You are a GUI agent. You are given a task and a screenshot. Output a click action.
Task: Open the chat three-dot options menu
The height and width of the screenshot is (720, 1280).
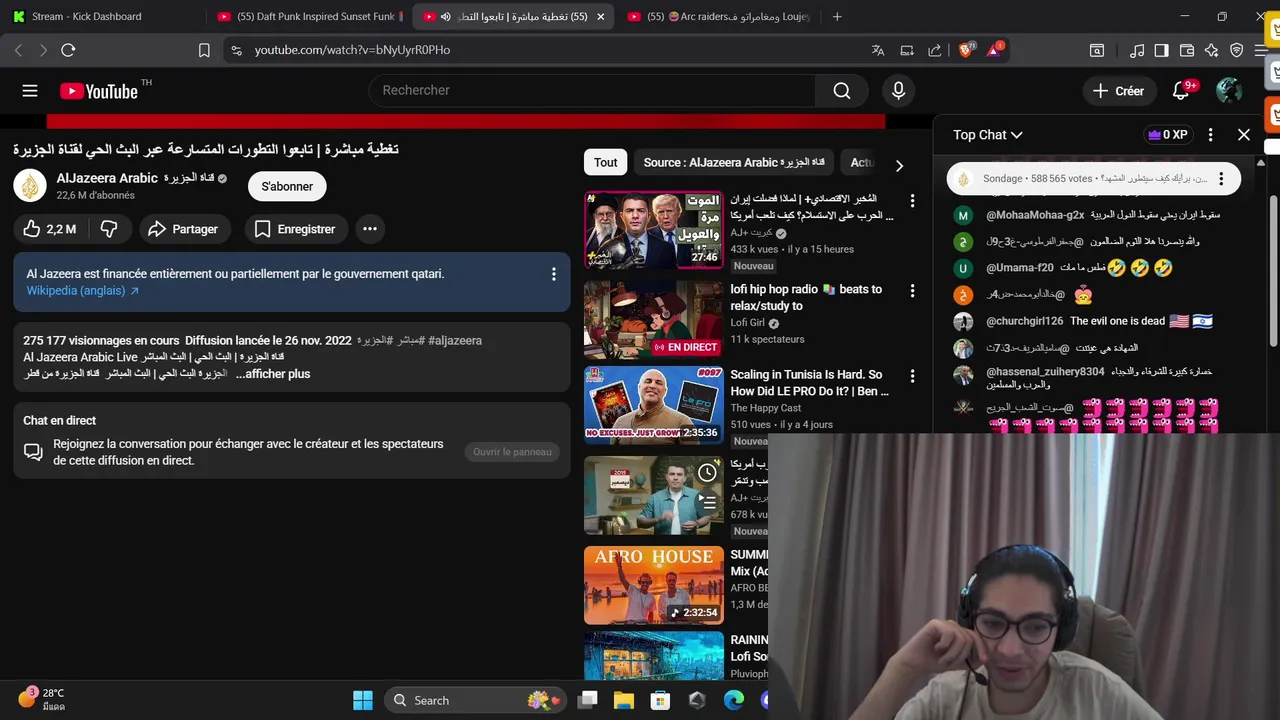[x=1210, y=135]
